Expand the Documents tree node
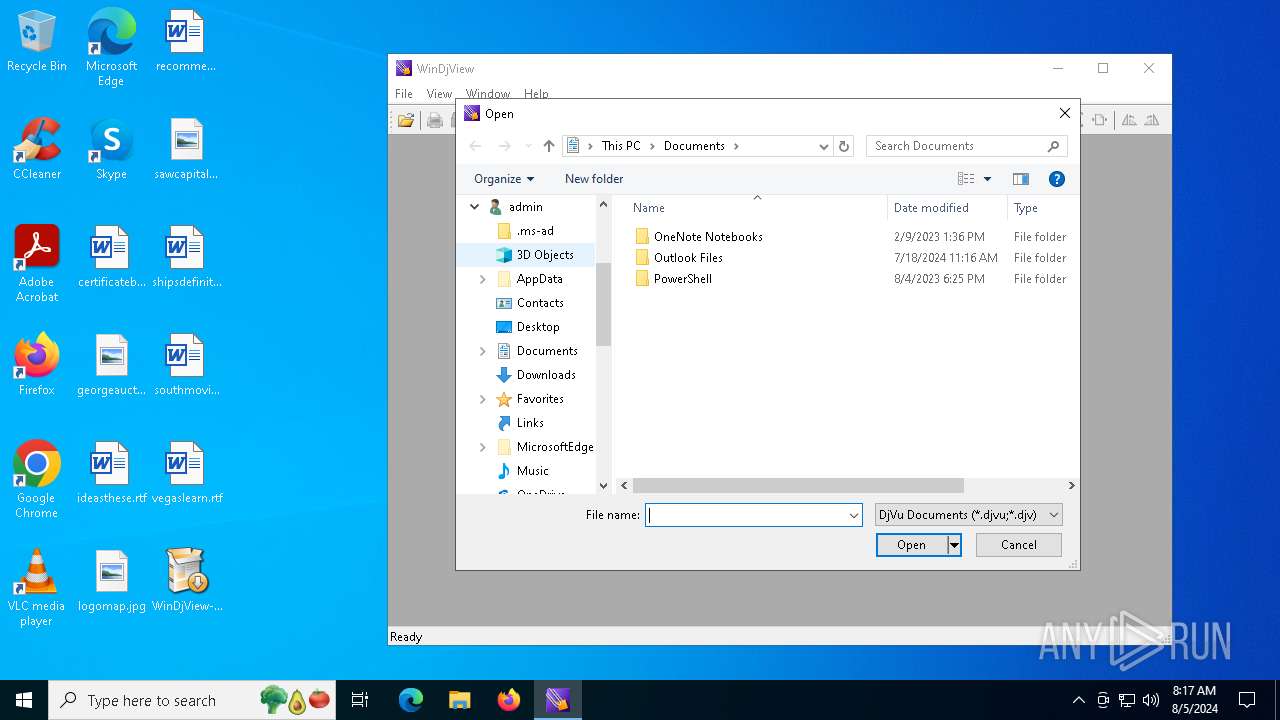Viewport: 1280px width, 720px height. click(x=483, y=351)
